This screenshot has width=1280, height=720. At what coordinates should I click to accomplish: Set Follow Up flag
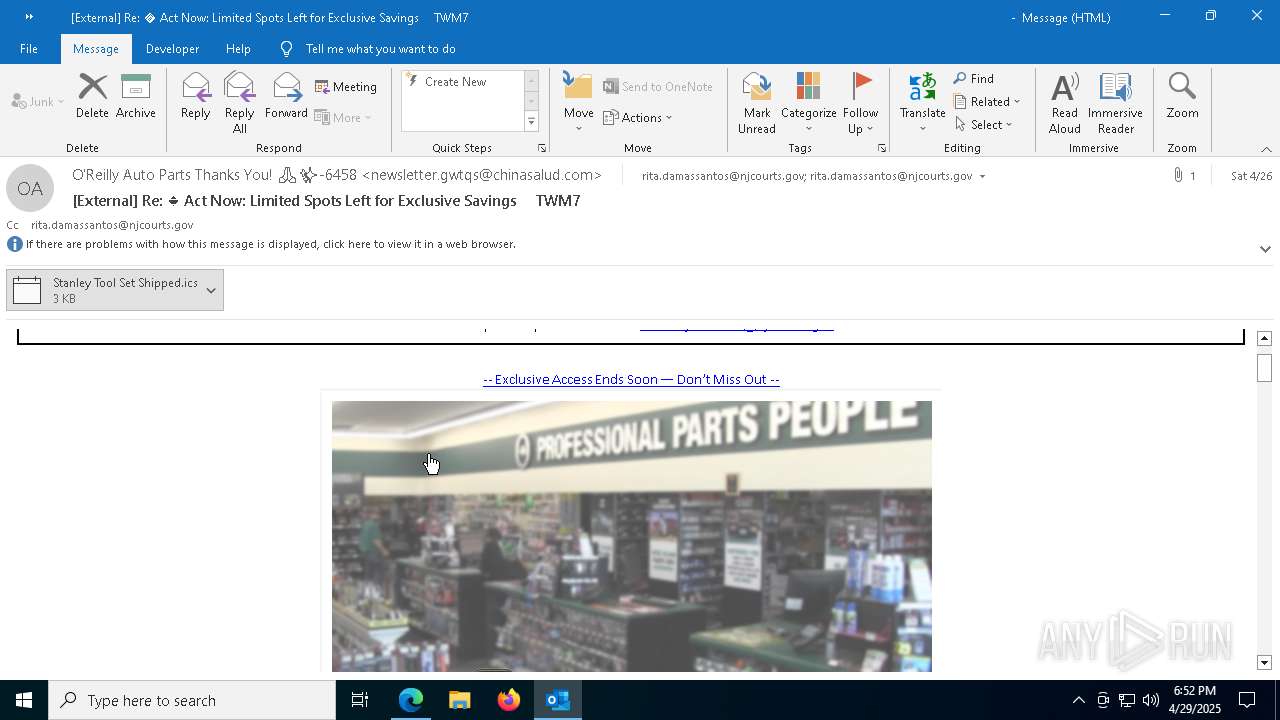860,103
